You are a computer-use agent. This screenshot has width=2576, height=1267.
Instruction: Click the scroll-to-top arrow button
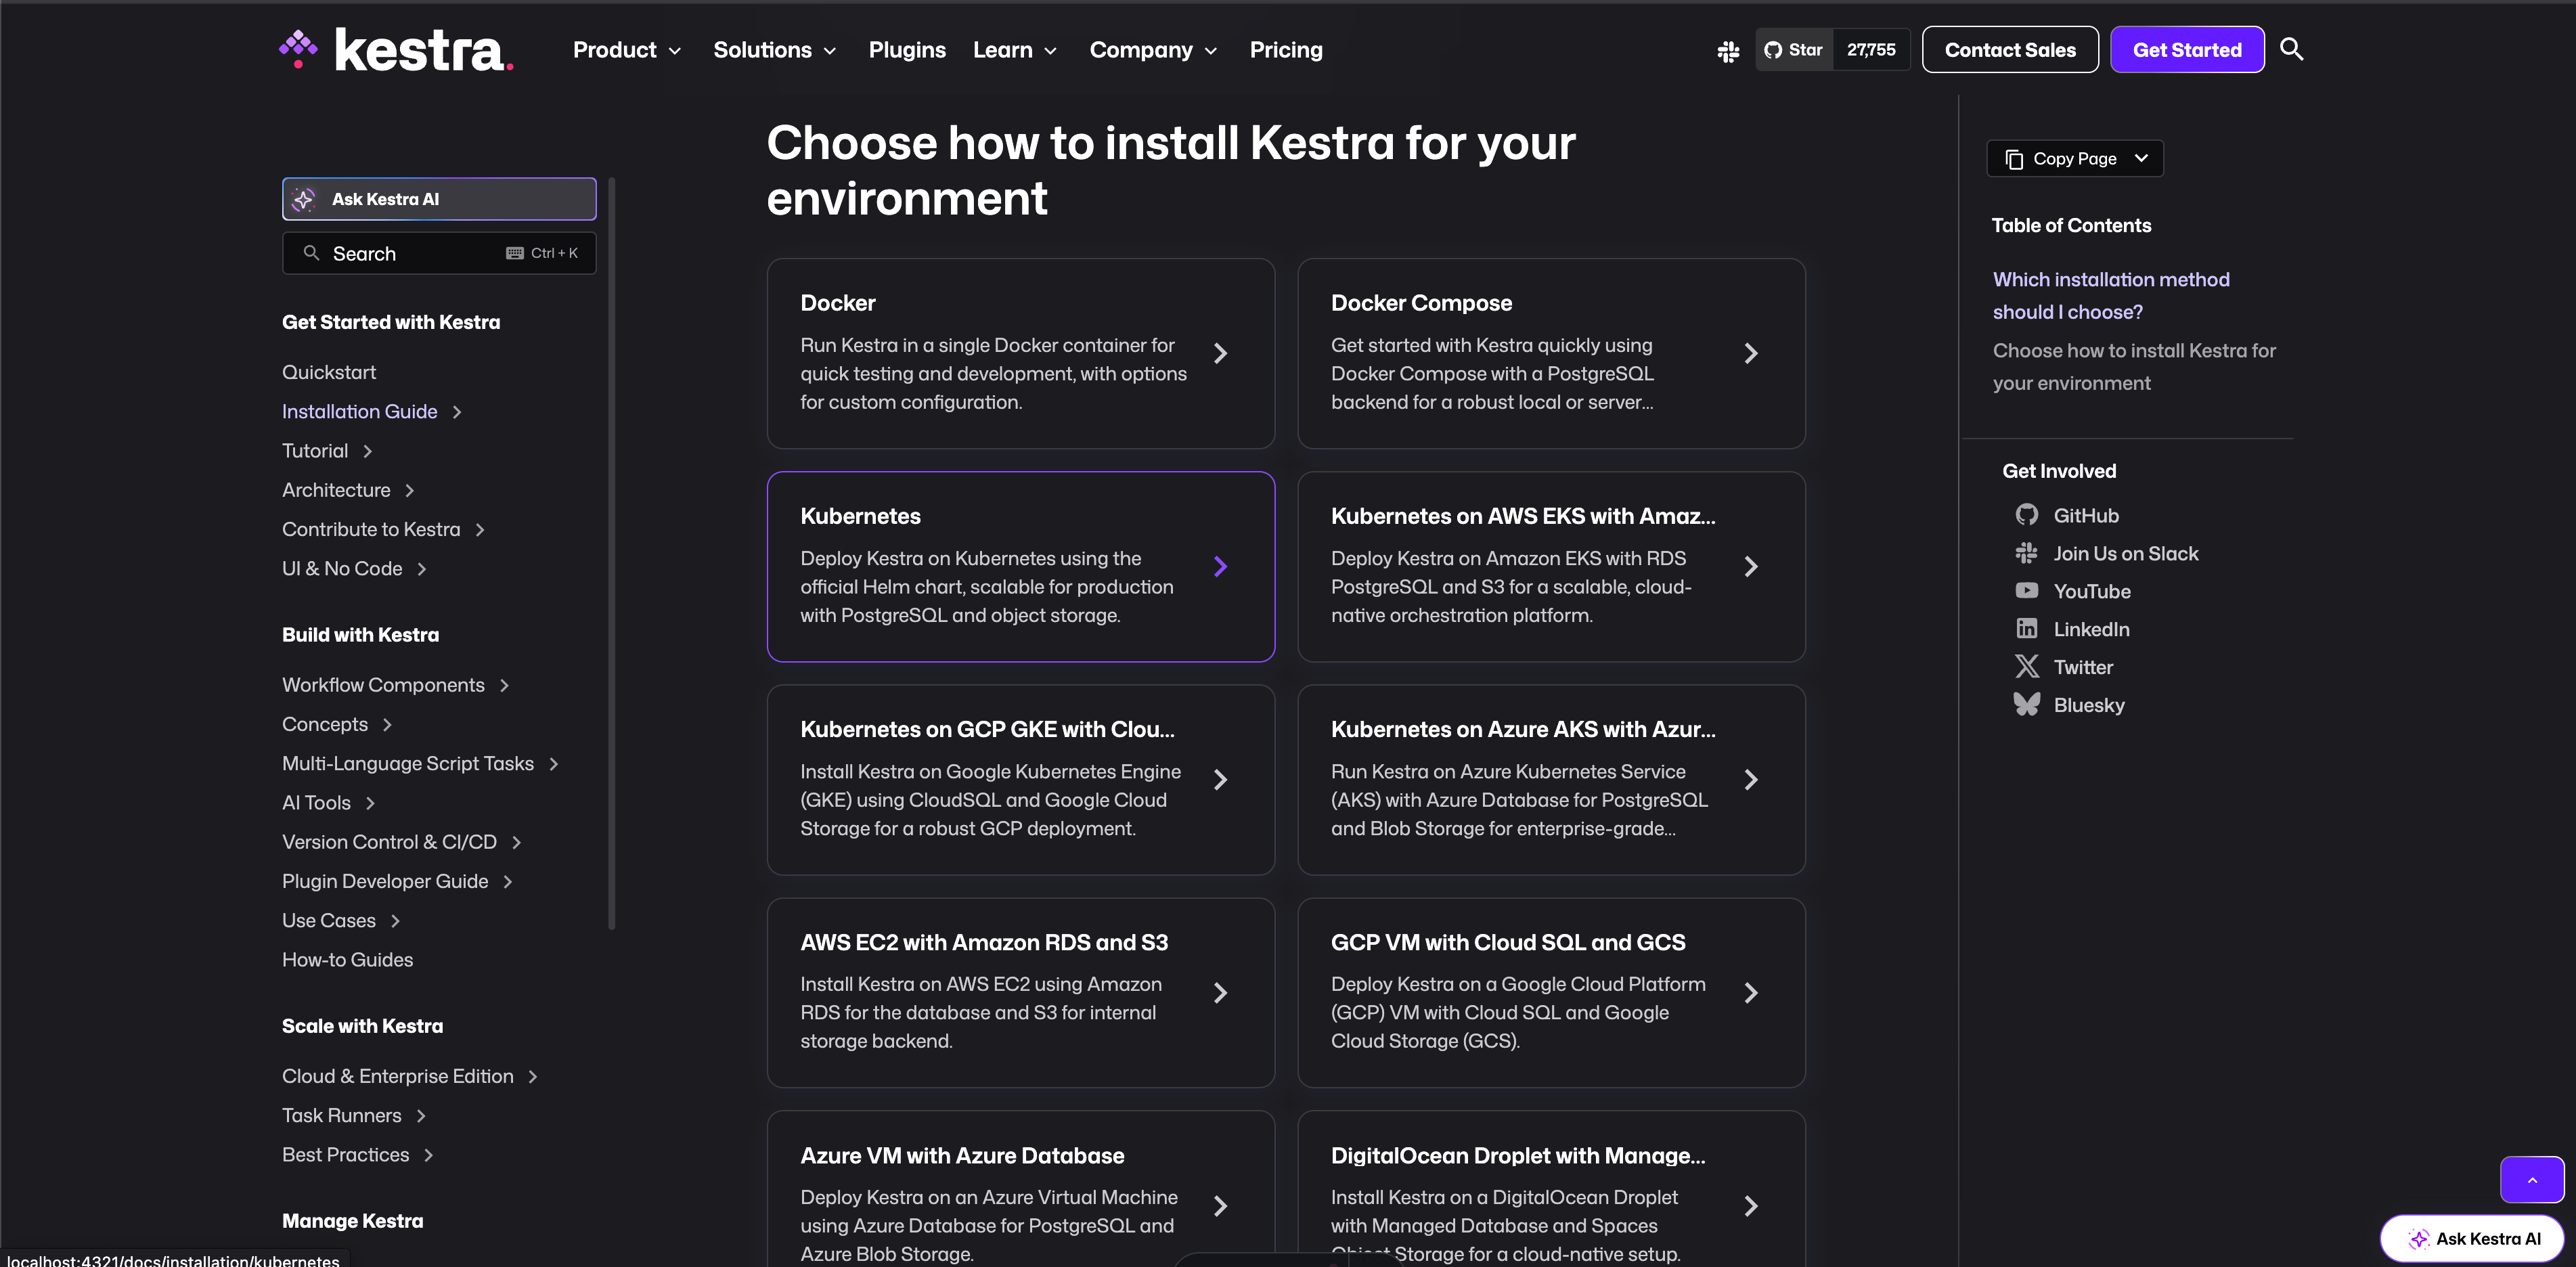tap(2532, 1180)
